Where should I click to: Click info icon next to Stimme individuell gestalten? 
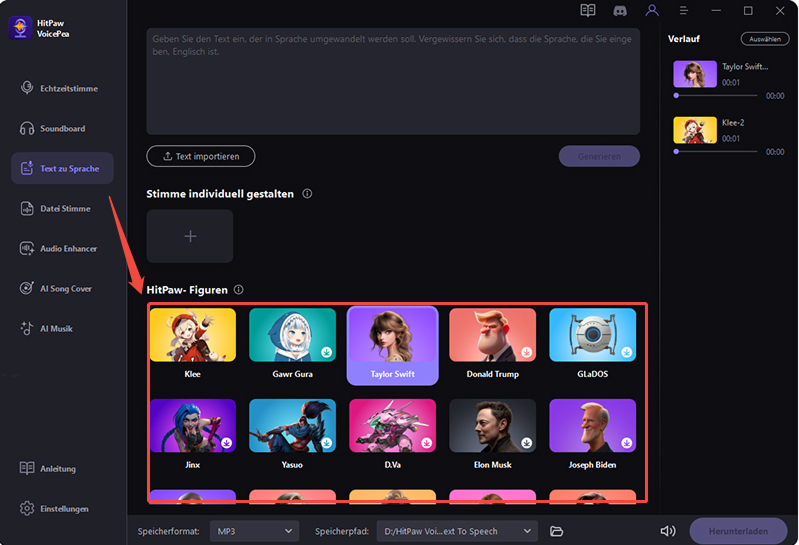coord(307,194)
